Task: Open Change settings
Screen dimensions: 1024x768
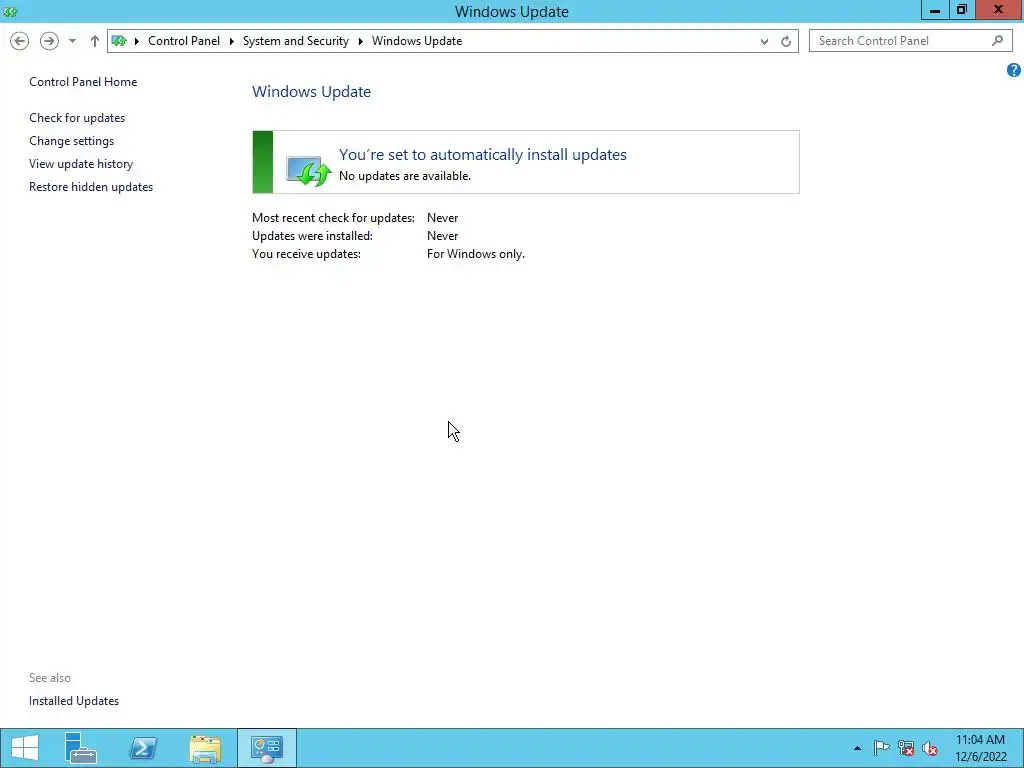Action: coord(71,140)
